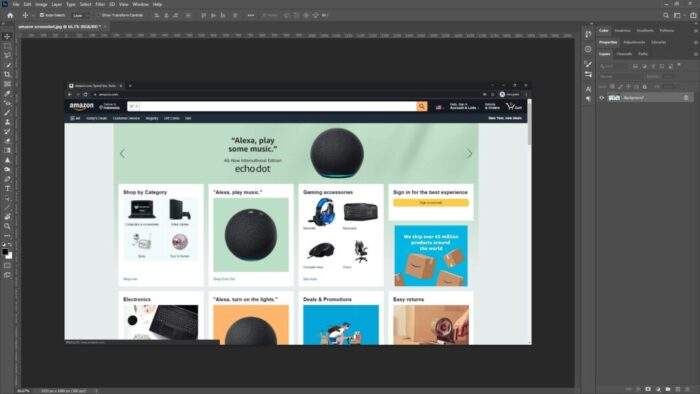Select the Brush tool

pyautogui.click(x=7, y=112)
